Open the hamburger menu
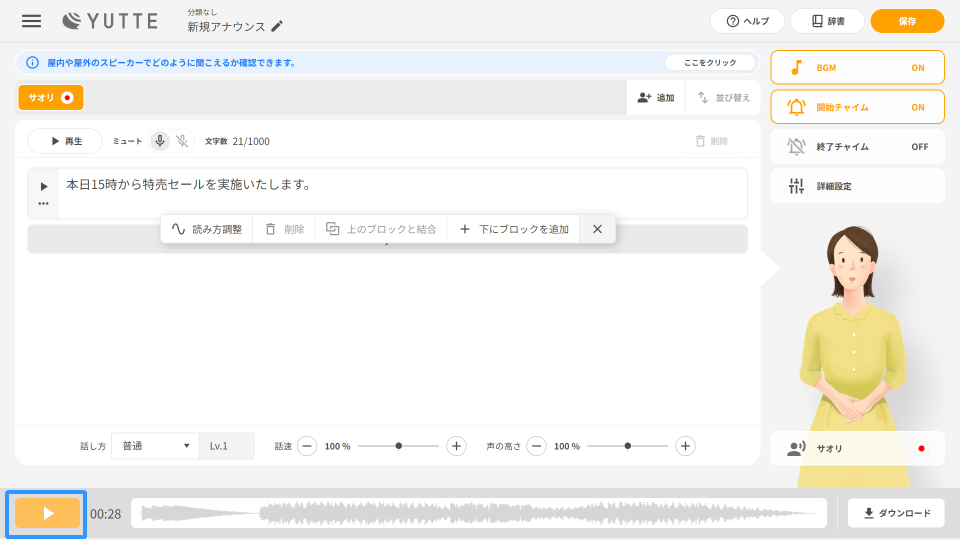Viewport: 960px width, 540px height. (32, 21)
